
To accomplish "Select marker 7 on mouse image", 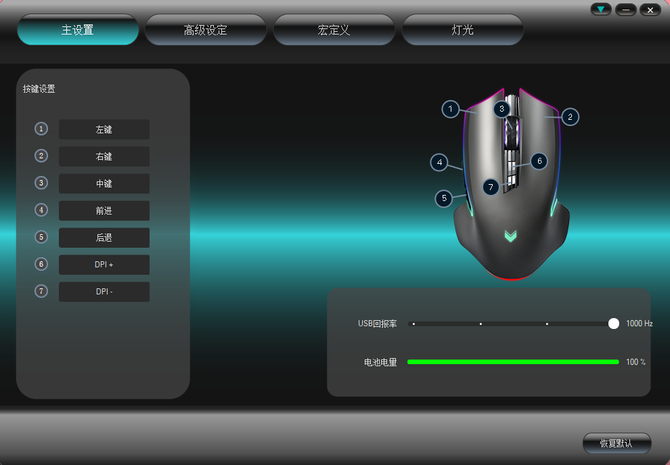I will [x=491, y=187].
